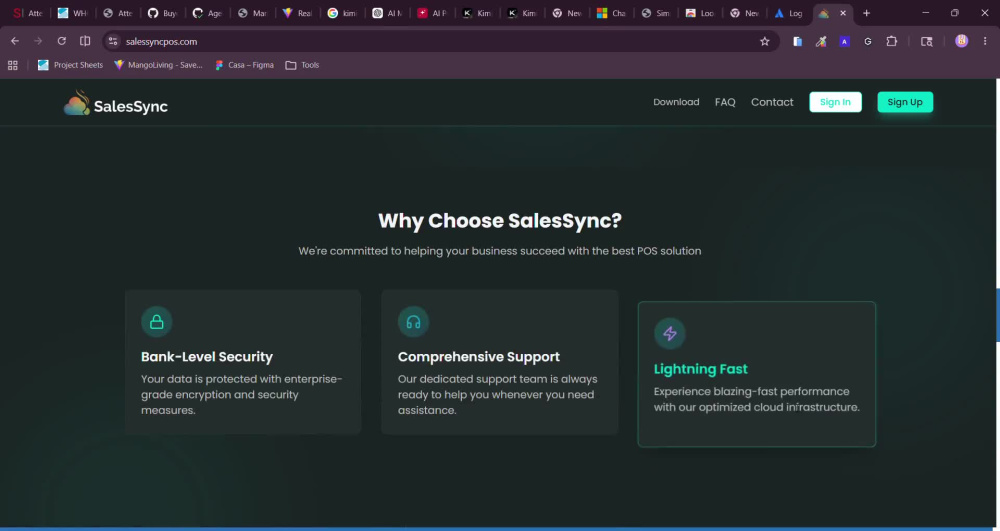The height and width of the screenshot is (531, 1000).
Task: Open the apps grid in bookmarks bar
Action: click(x=13, y=65)
